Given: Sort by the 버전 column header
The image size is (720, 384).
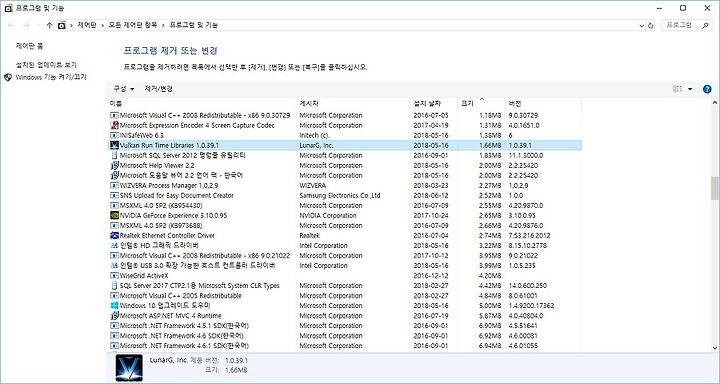Looking at the screenshot, I should tap(543, 104).
